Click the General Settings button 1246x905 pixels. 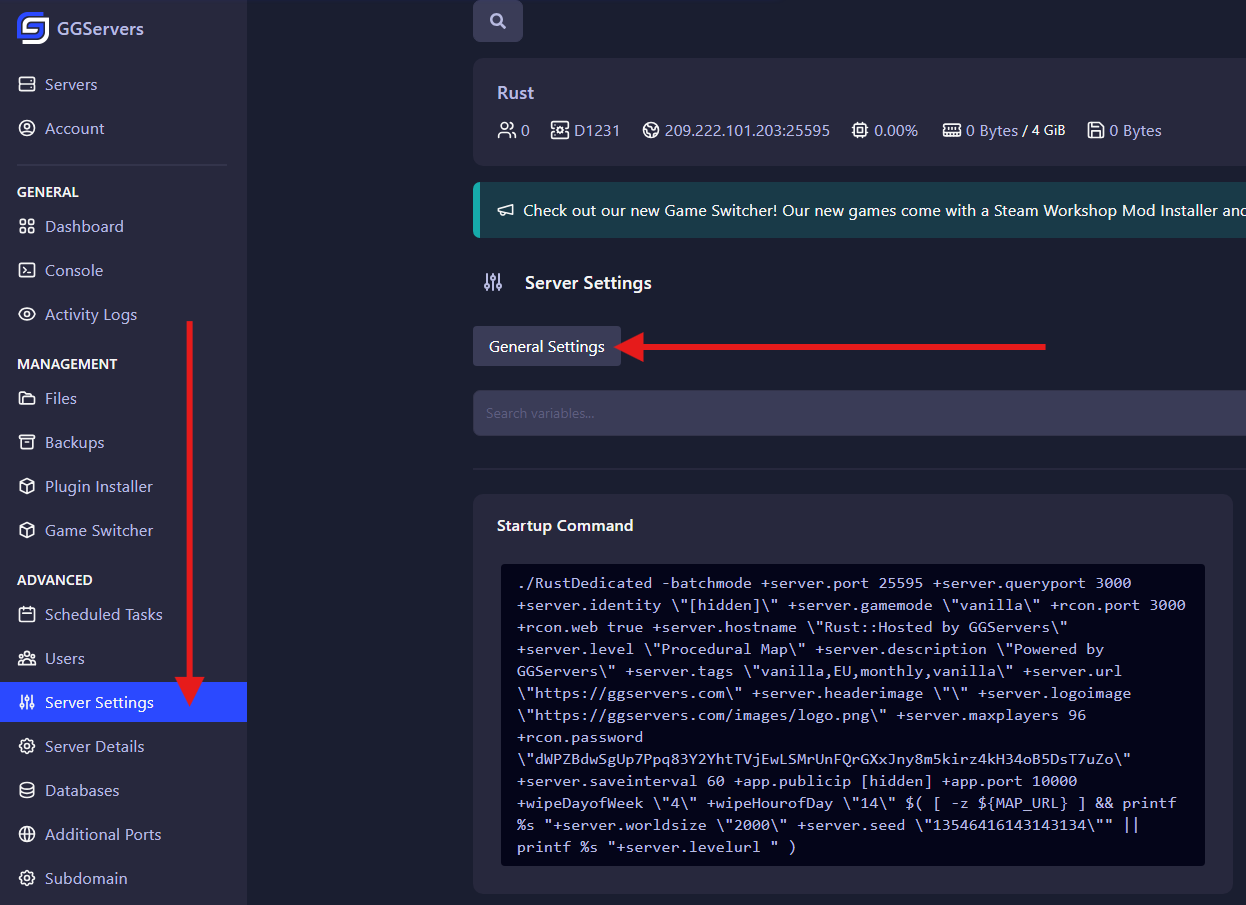(546, 346)
